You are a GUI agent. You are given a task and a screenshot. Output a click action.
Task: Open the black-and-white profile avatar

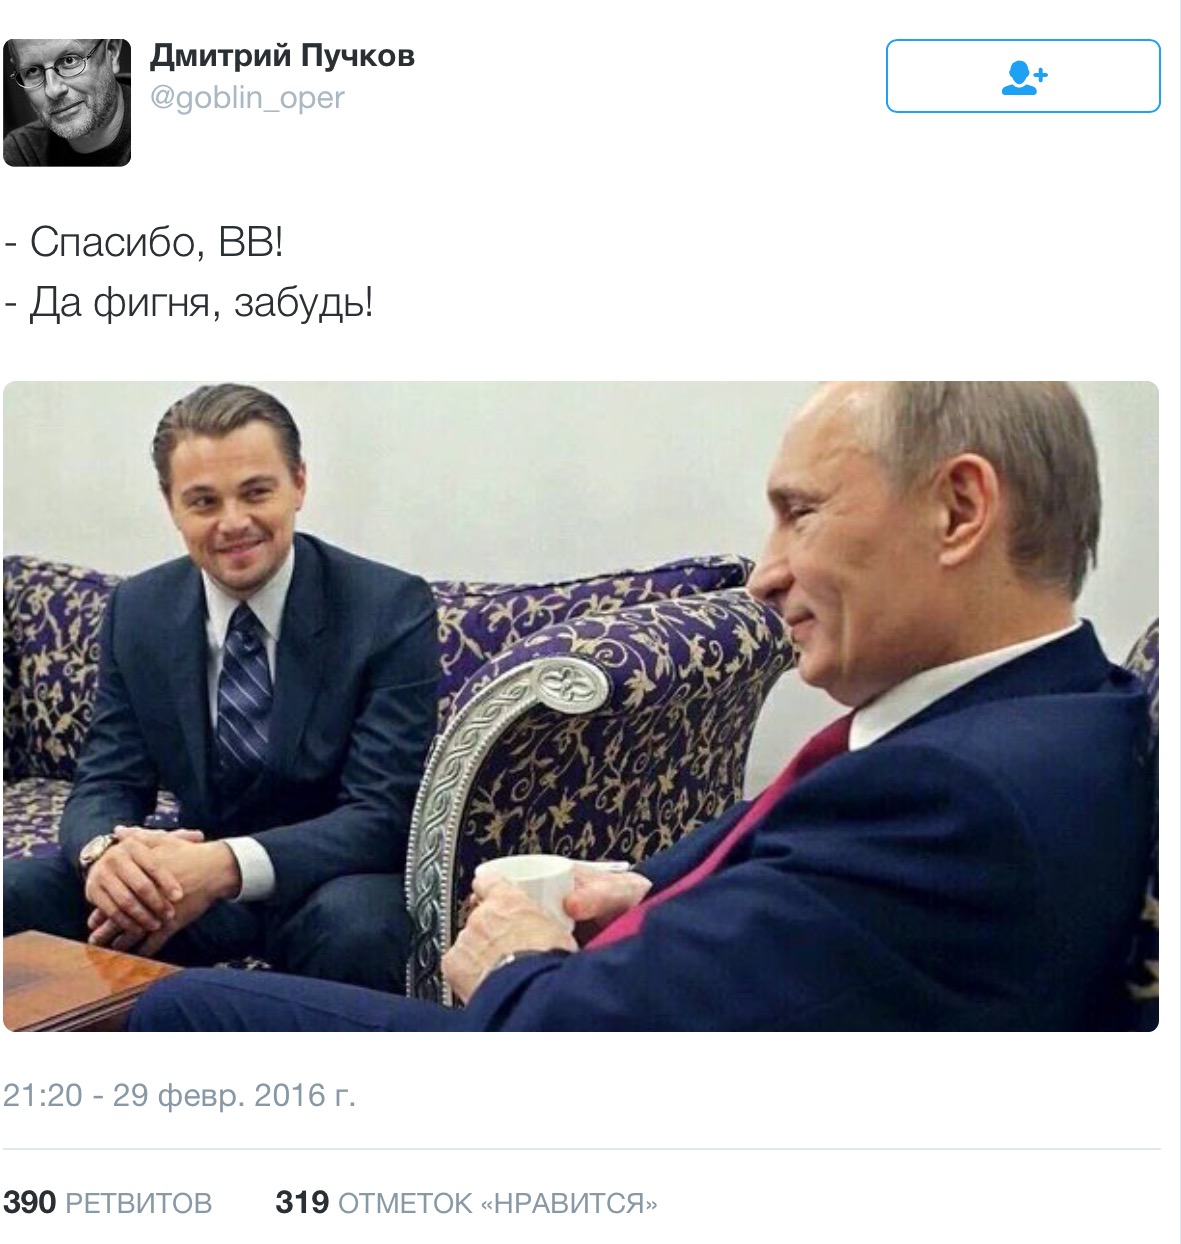click(67, 102)
